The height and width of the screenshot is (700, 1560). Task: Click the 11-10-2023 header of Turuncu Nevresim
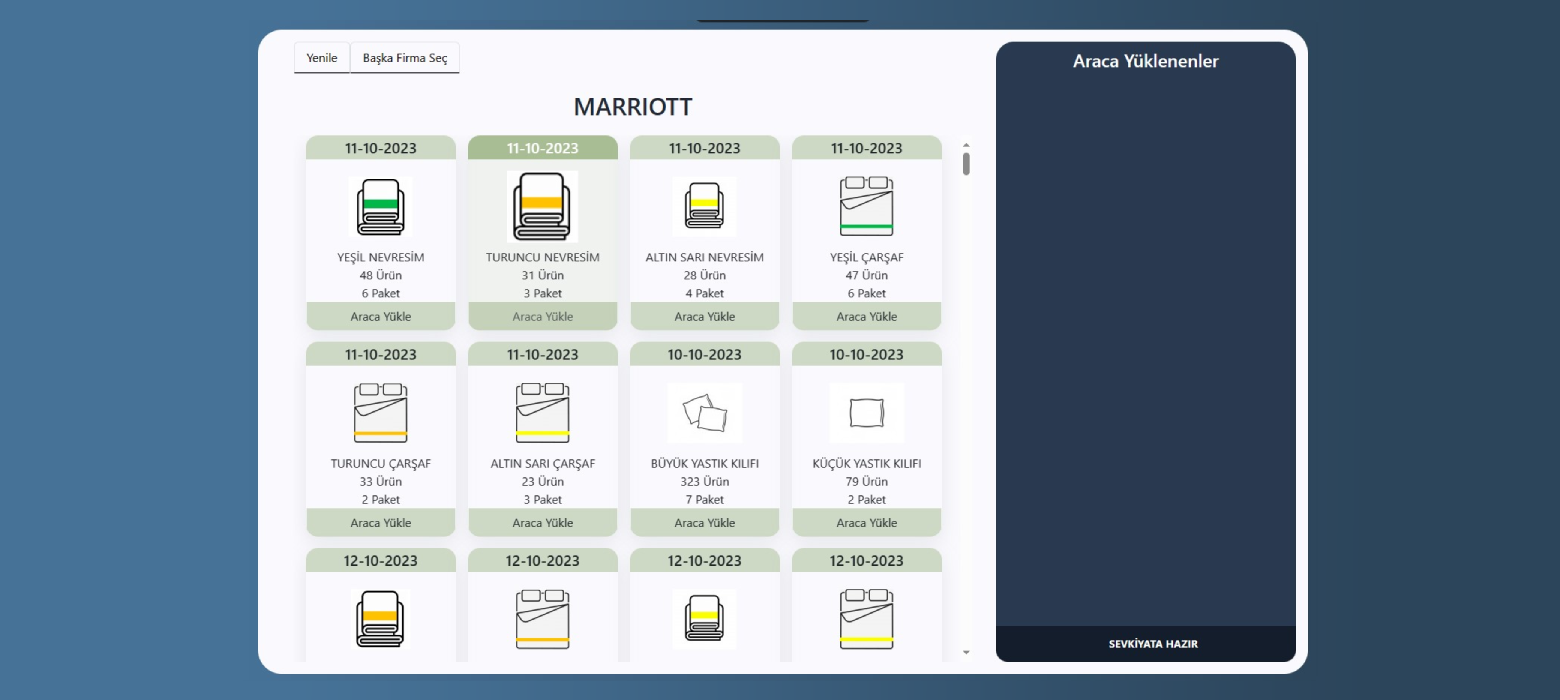click(x=543, y=148)
